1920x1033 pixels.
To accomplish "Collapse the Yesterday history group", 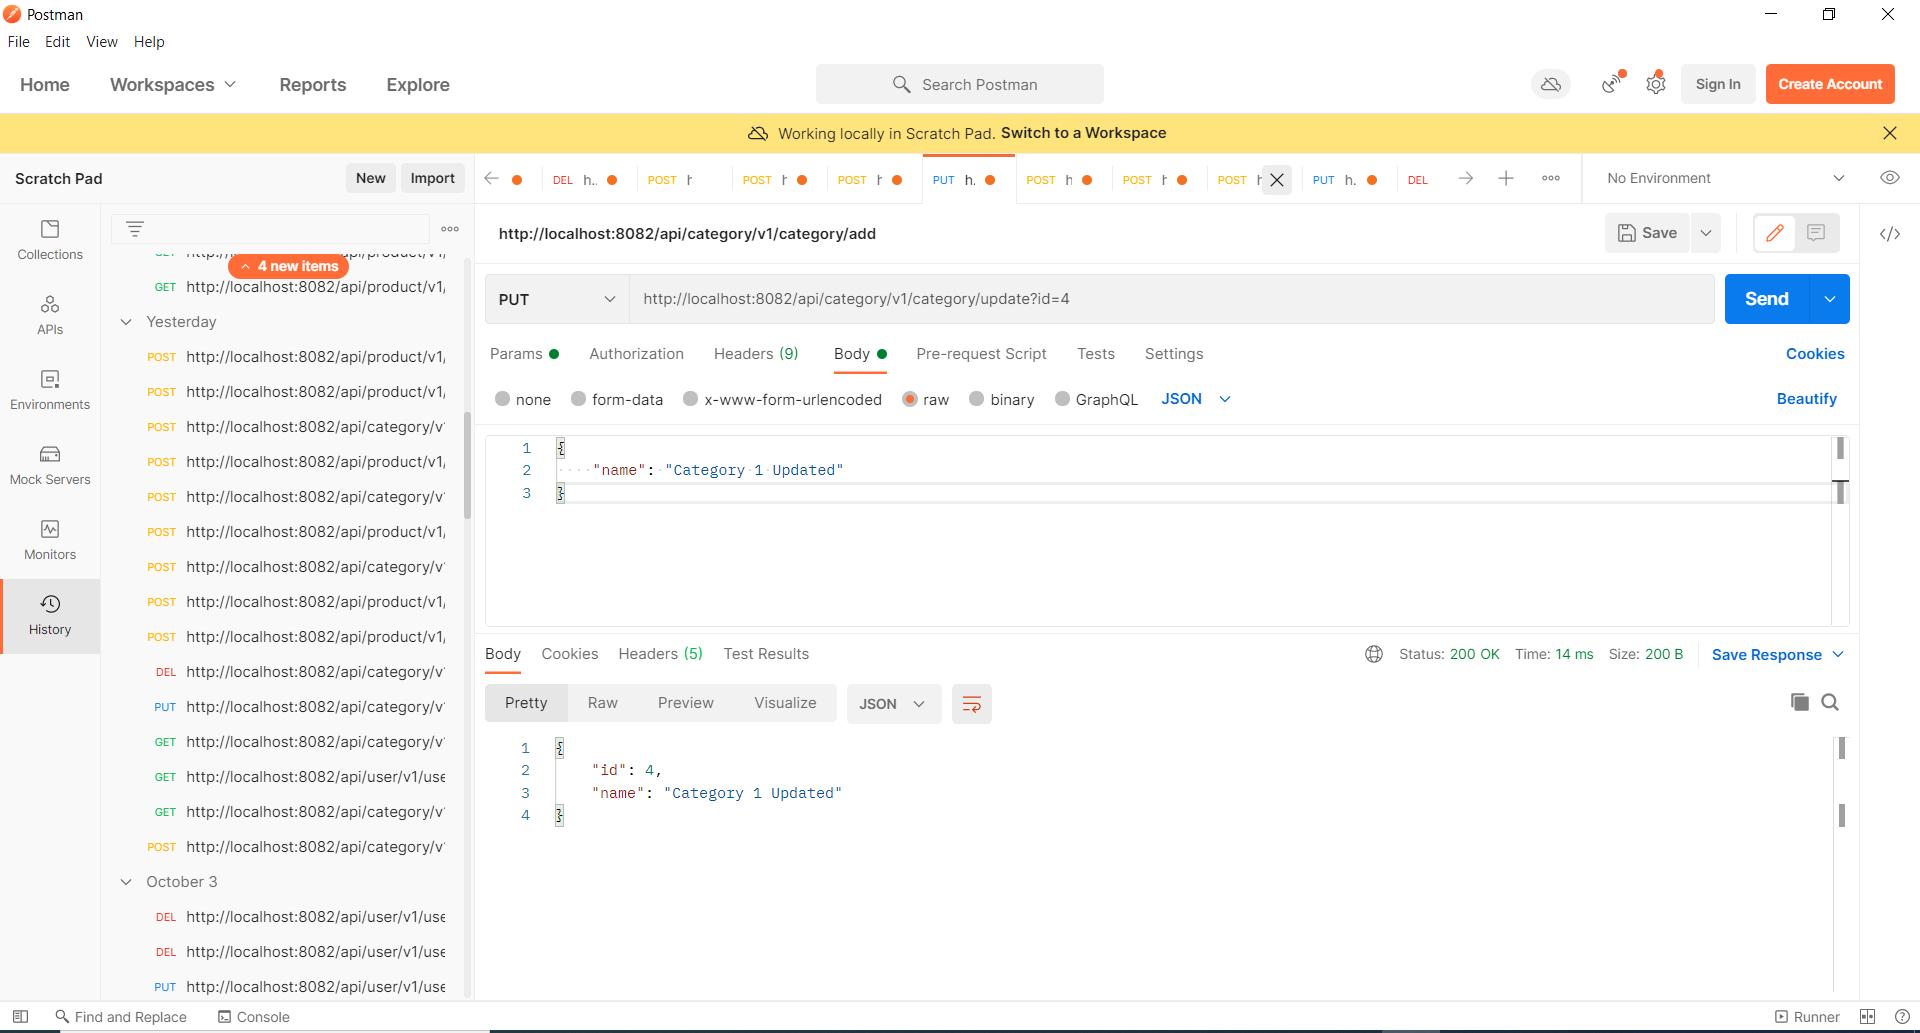I will click(126, 322).
